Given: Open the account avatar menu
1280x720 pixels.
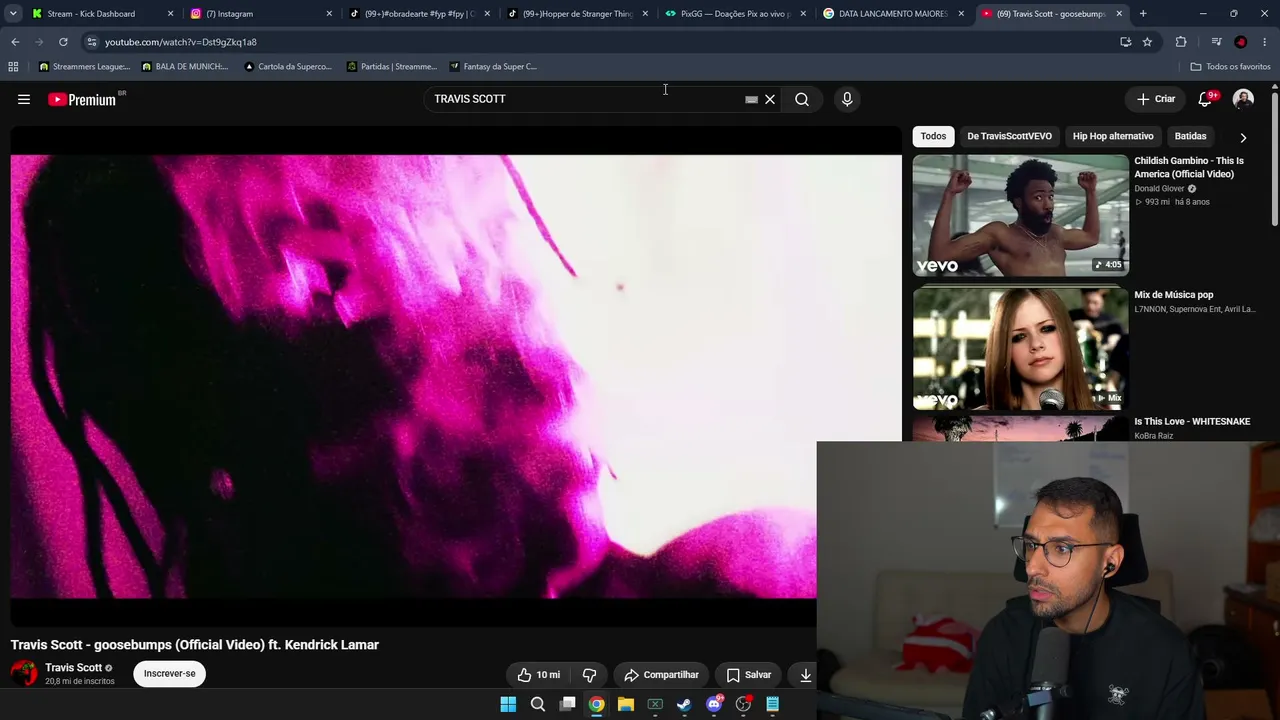Looking at the screenshot, I should coord(1243,99).
